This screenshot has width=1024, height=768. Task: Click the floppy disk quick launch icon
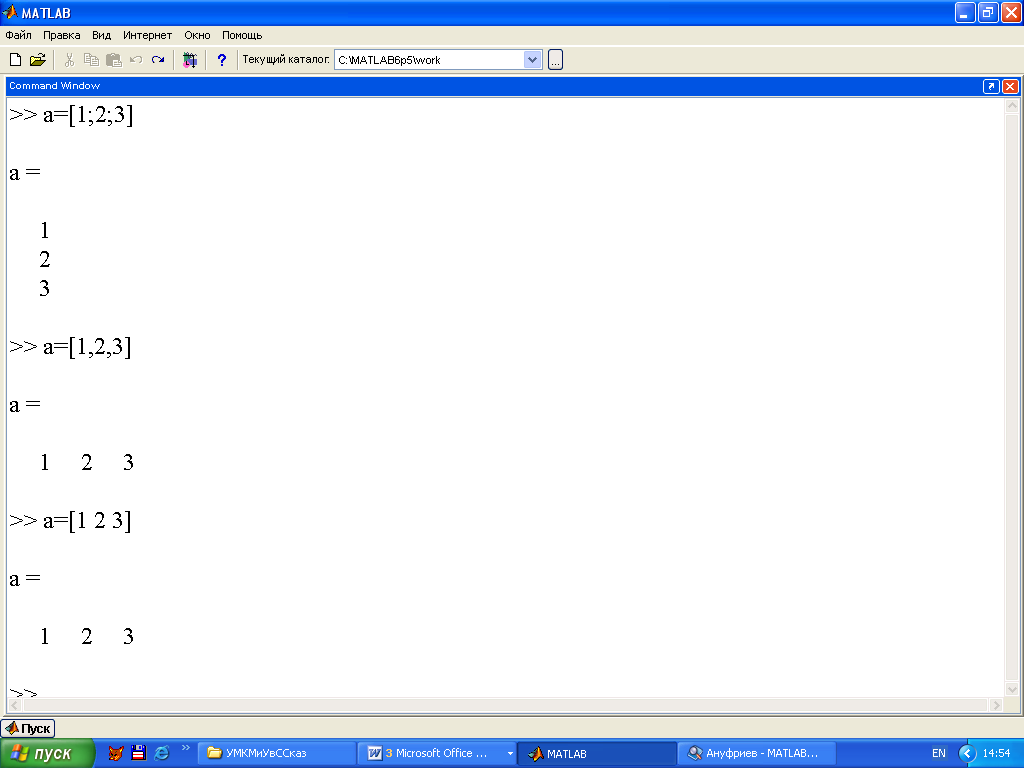click(x=139, y=753)
